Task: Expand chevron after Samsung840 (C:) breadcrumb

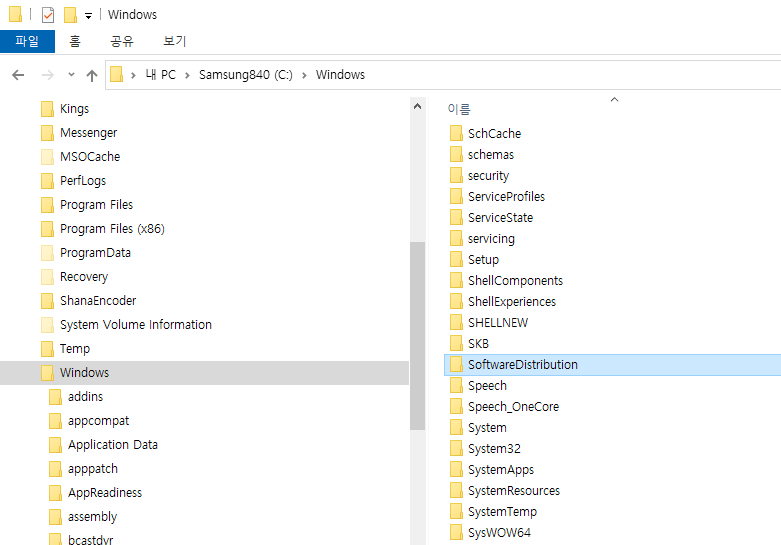Action: [304, 75]
